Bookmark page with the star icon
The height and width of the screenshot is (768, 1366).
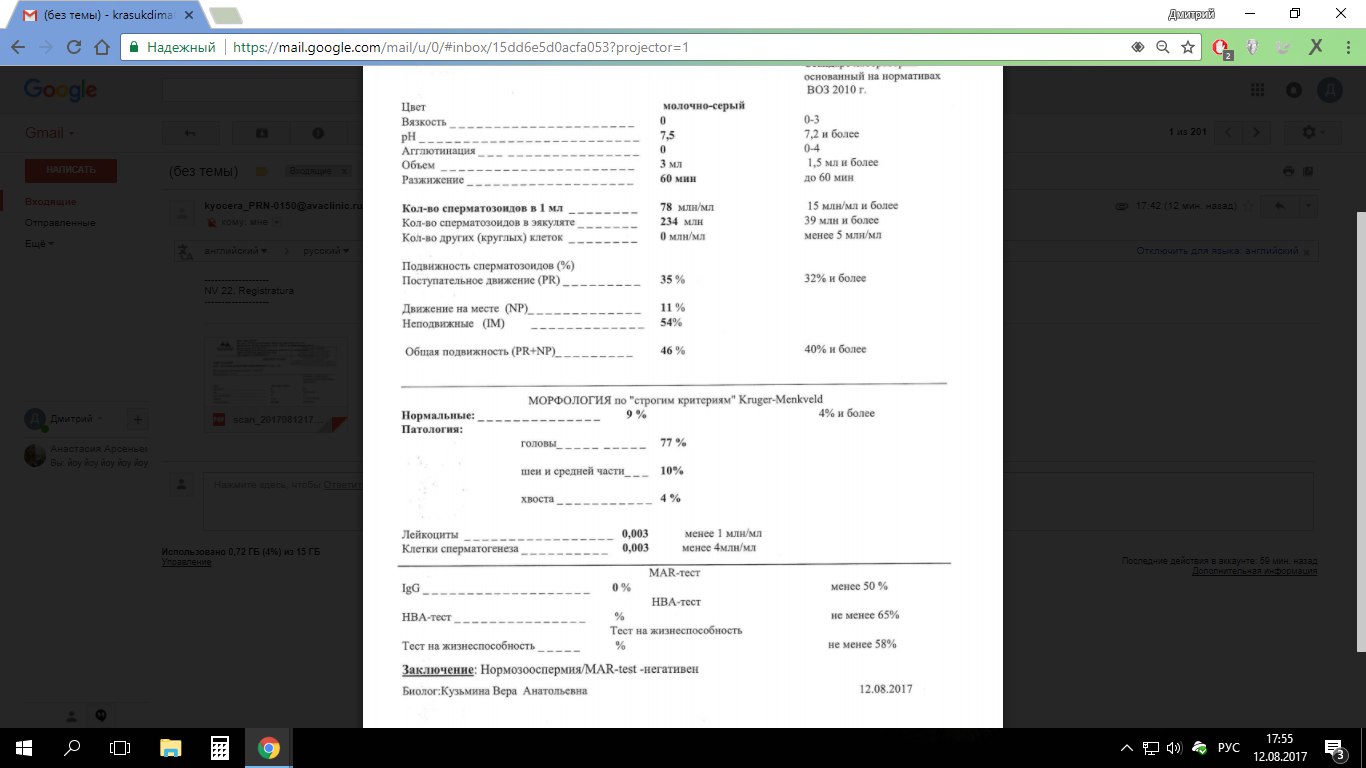1188,47
